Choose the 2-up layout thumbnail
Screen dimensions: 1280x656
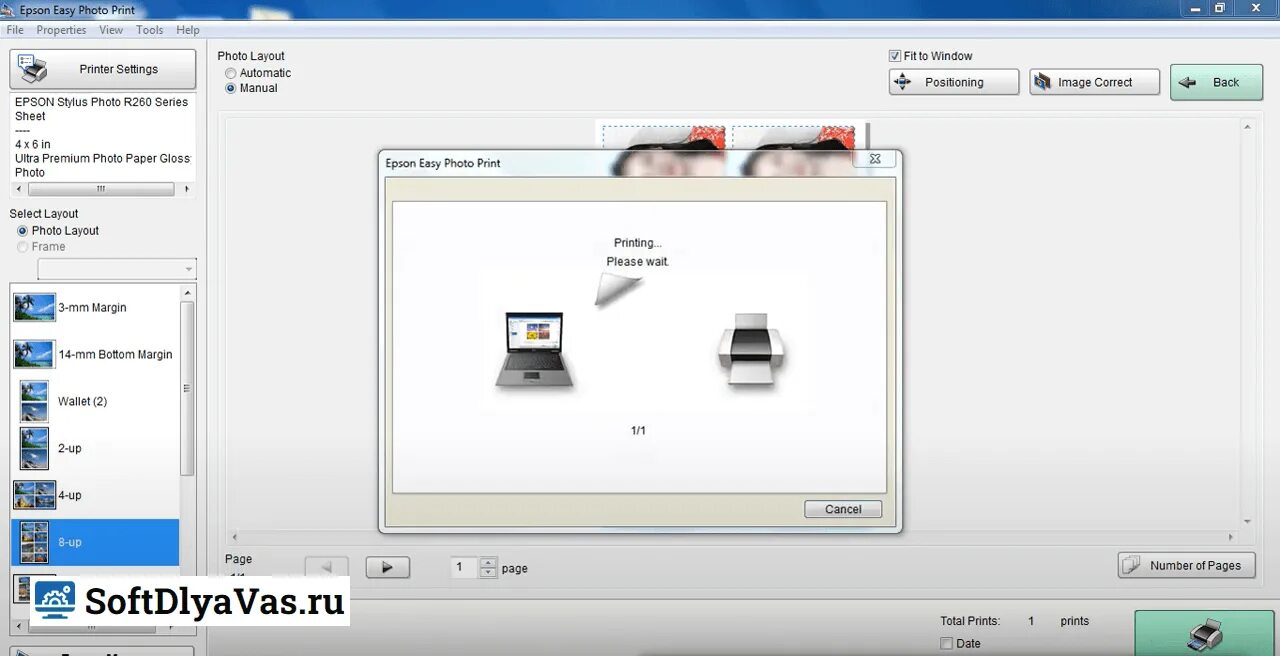(x=34, y=448)
